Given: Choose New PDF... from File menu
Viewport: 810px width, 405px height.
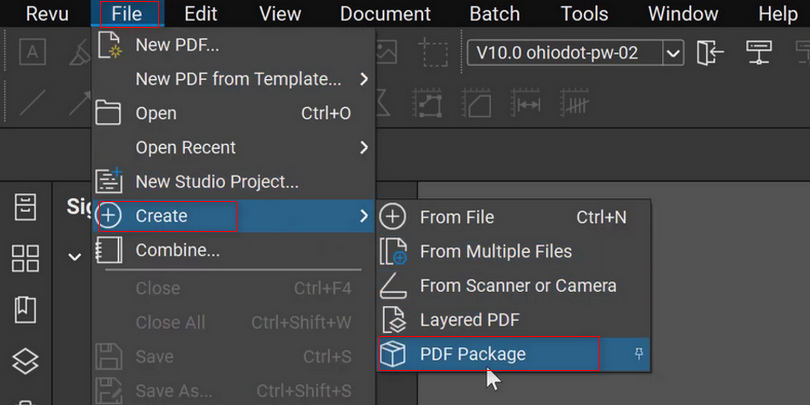Looking at the screenshot, I should pyautogui.click(x=233, y=45).
